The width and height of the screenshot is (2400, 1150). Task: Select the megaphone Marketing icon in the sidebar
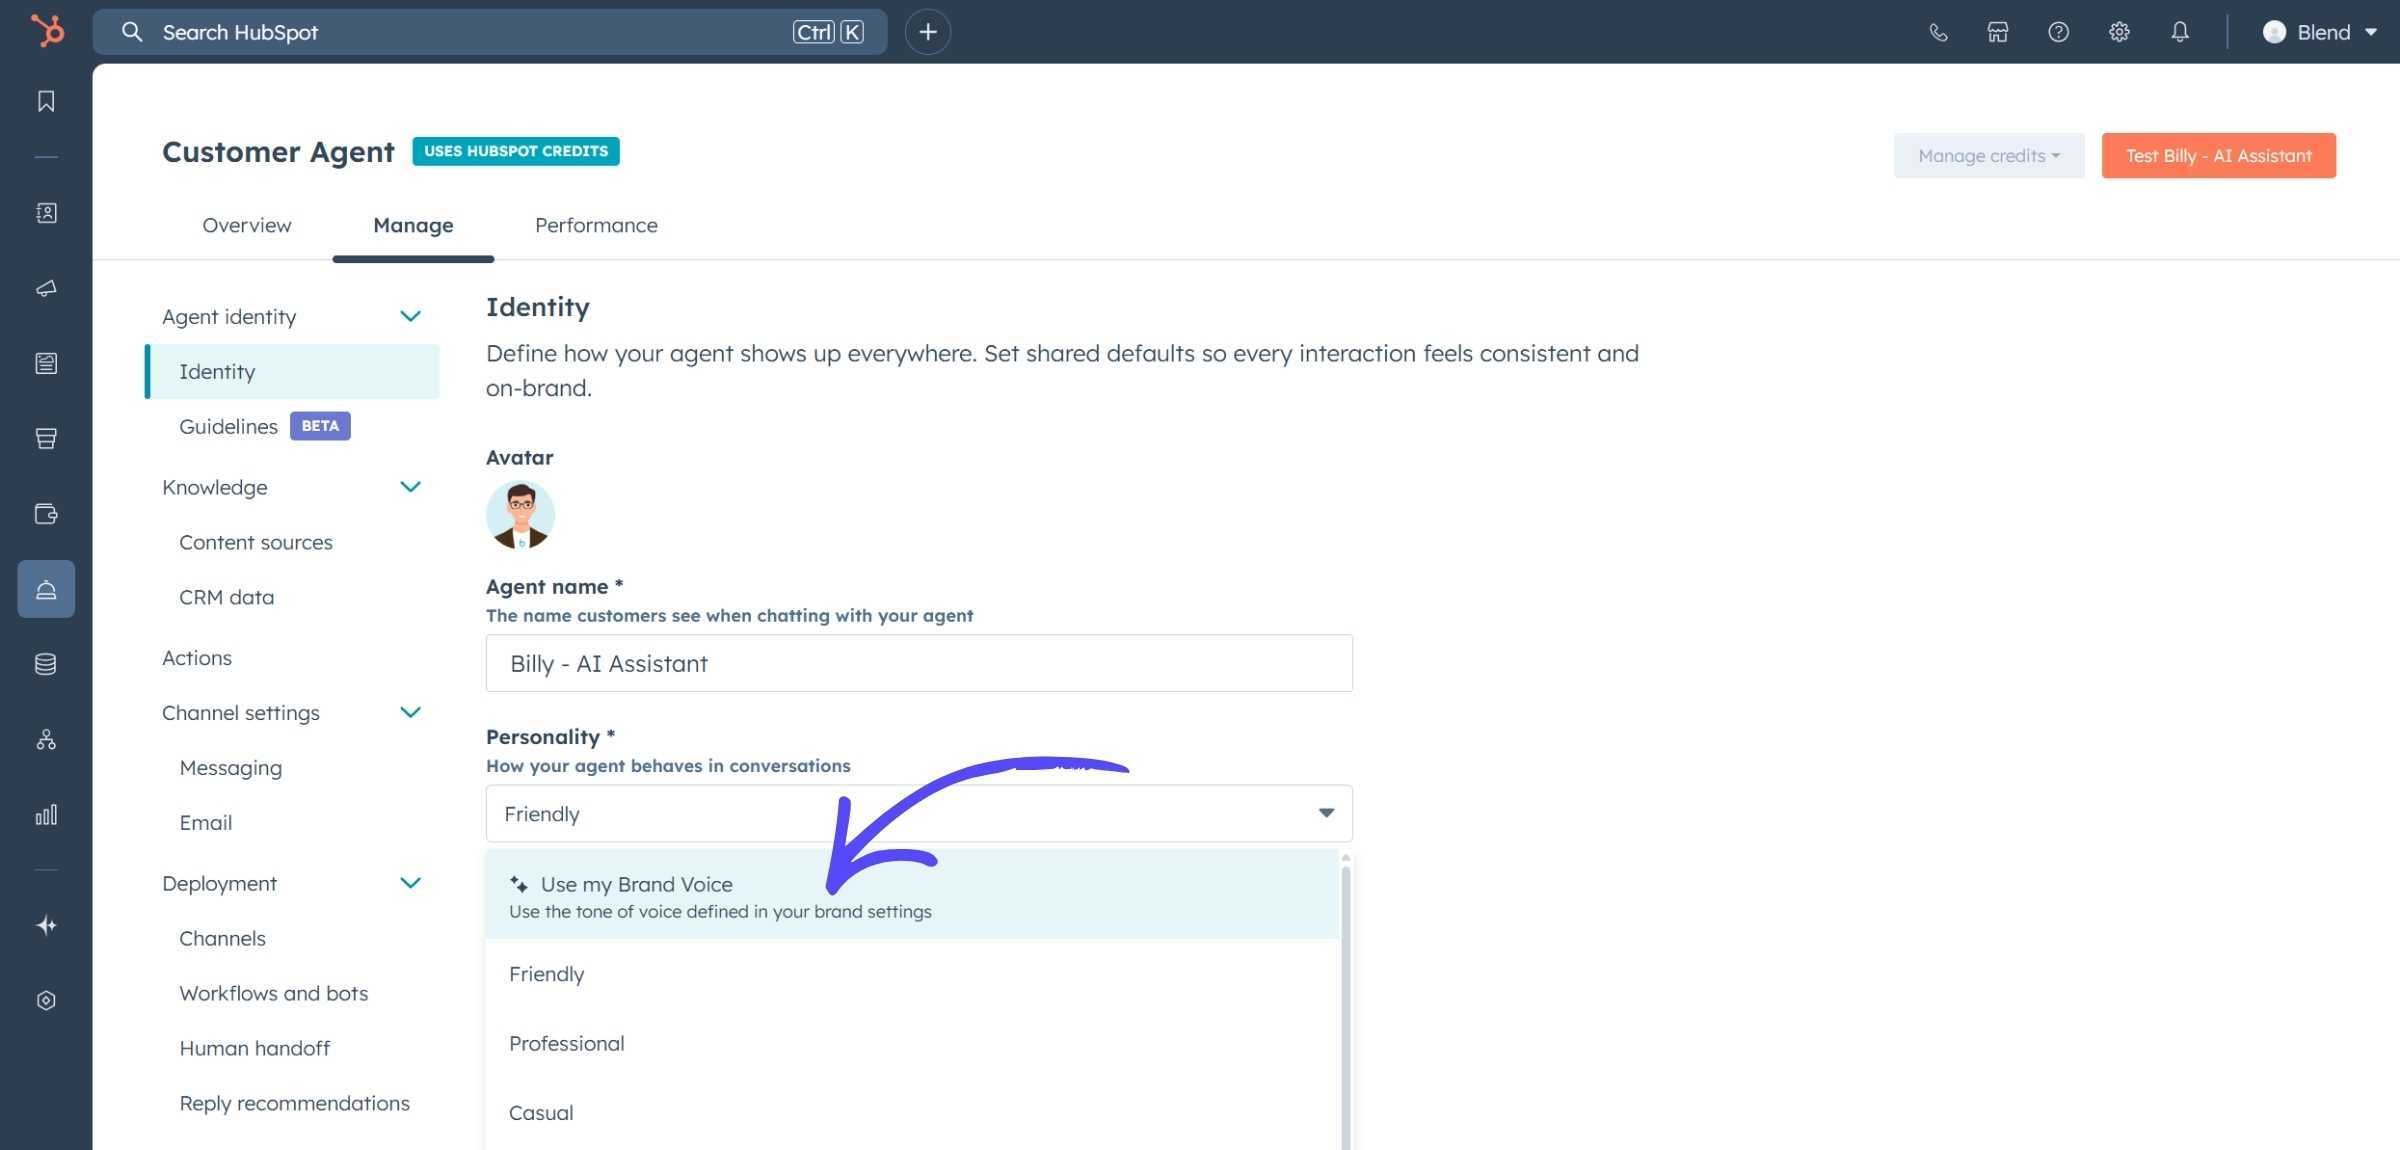tap(46, 289)
